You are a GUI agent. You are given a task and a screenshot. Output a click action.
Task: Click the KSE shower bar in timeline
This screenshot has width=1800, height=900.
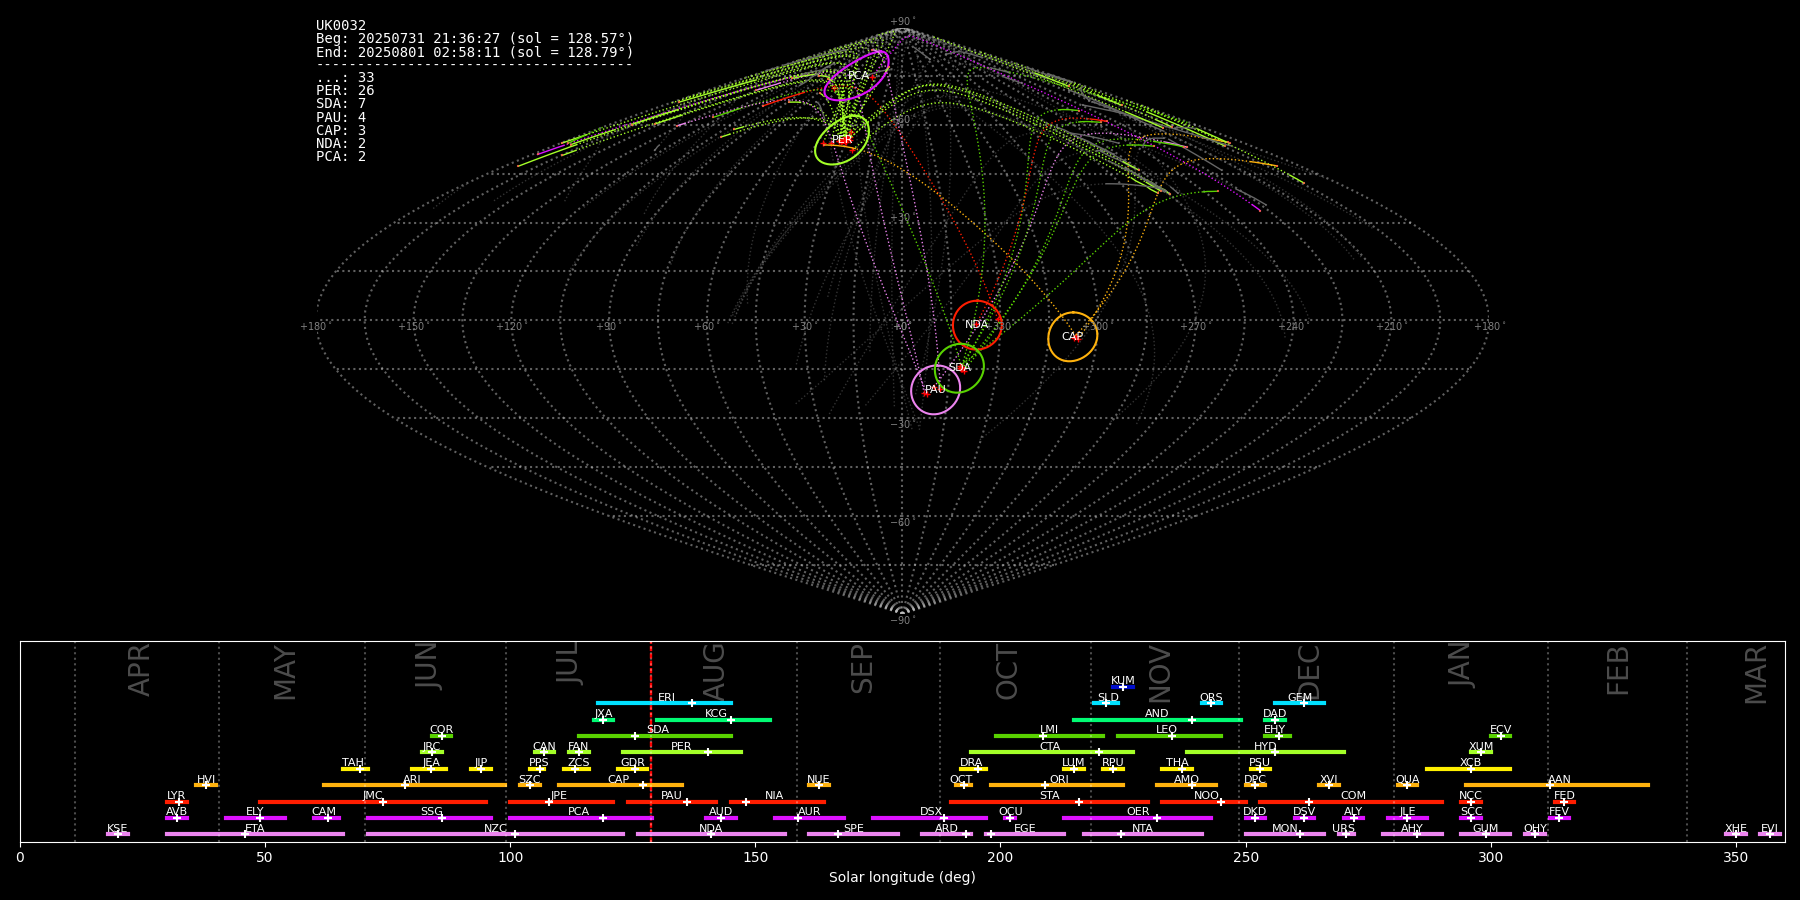(118, 834)
